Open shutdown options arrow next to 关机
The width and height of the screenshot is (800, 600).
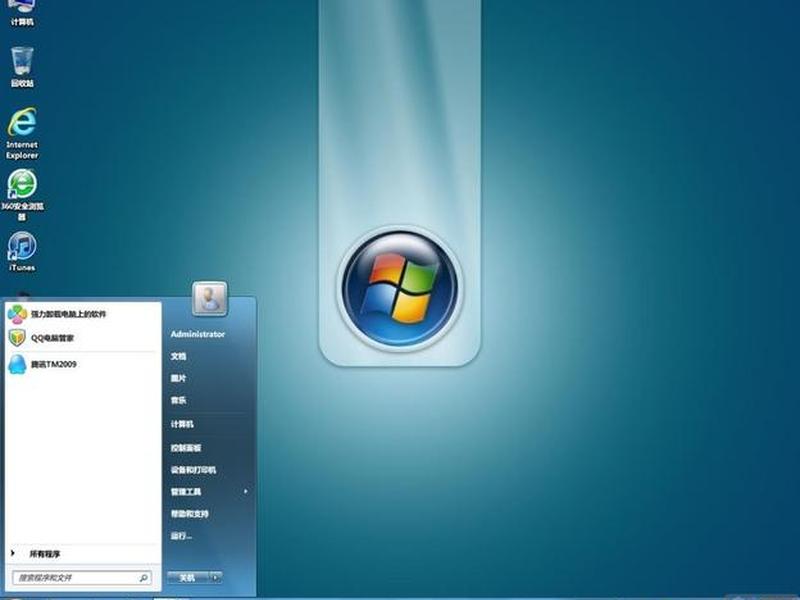[216, 578]
